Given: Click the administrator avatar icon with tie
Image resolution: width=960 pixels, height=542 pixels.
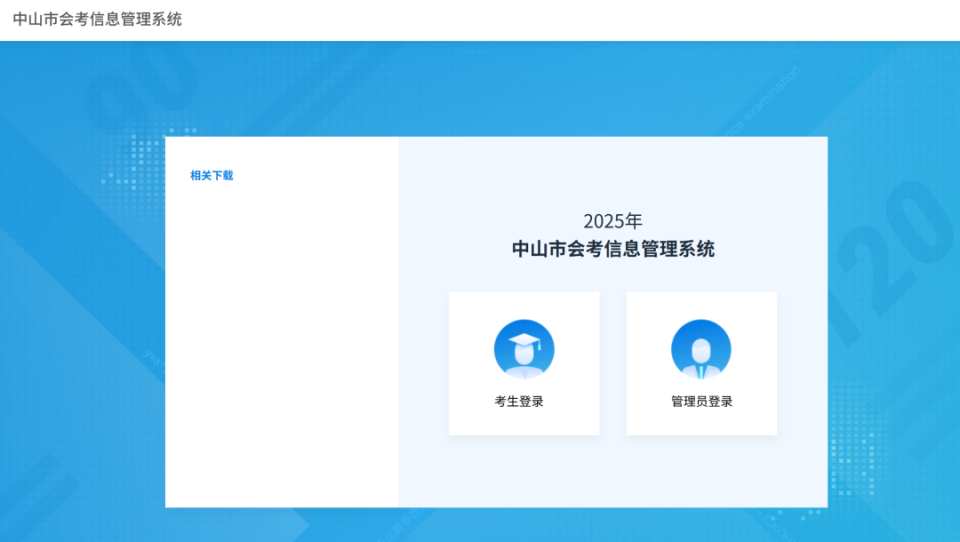Looking at the screenshot, I should click(701, 349).
